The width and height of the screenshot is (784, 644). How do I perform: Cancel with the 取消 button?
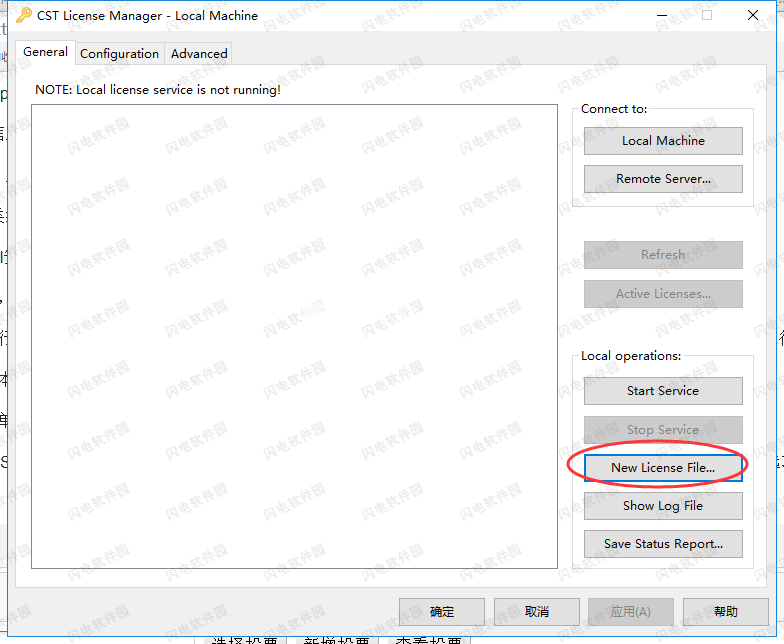[x=537, y=612]
